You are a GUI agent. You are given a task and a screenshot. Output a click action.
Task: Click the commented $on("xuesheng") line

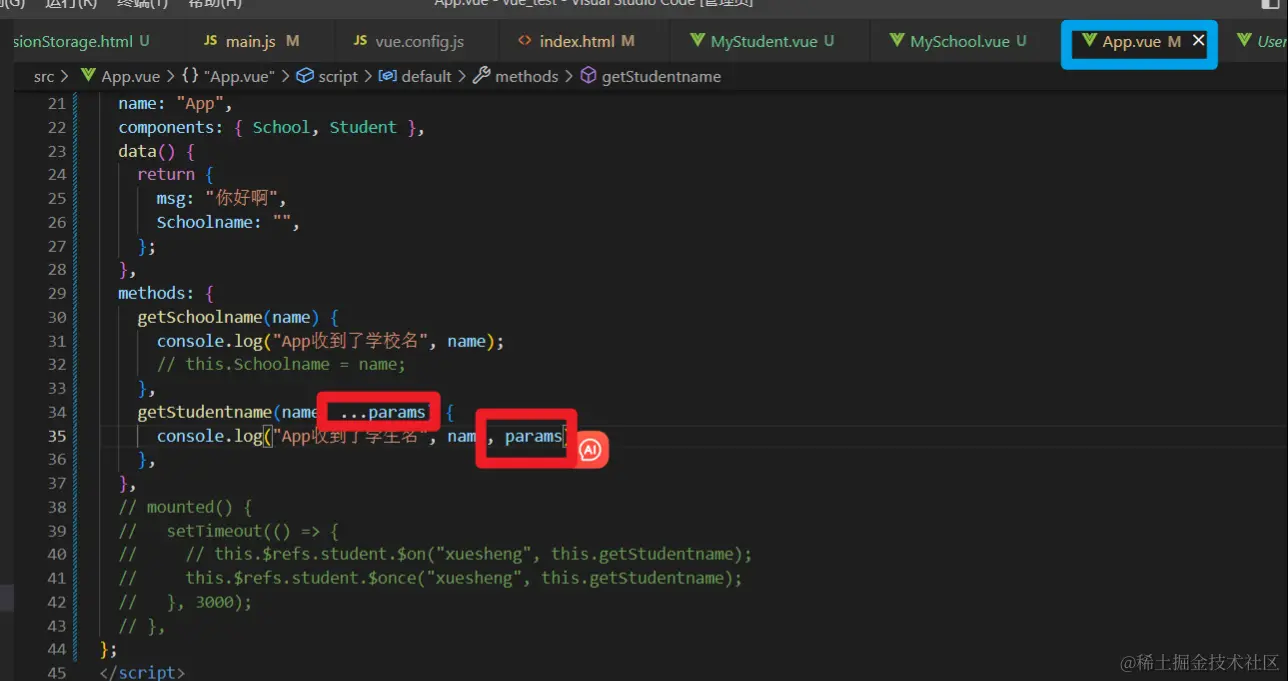pyautogui.click(x=435, y=554)
